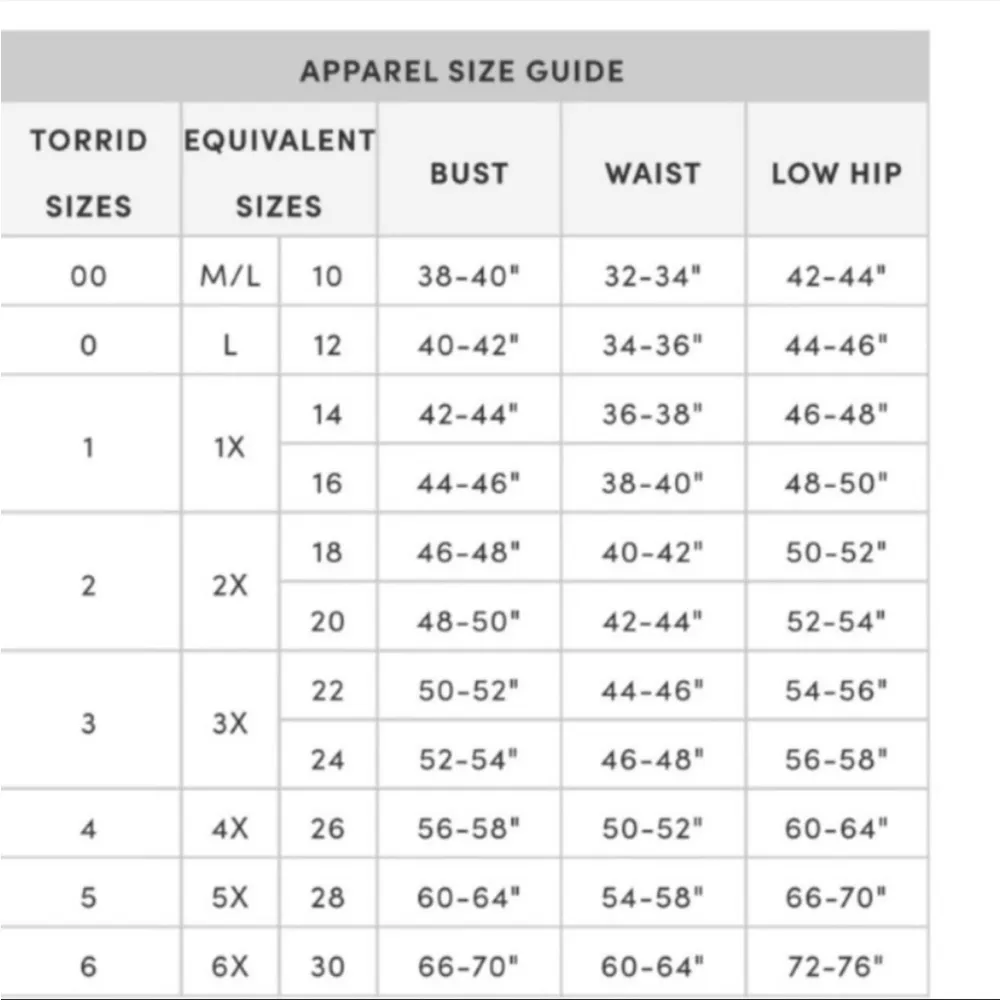Click the 2X equivalent size cell
1000x1000 pixels.
tap(230, 585)
